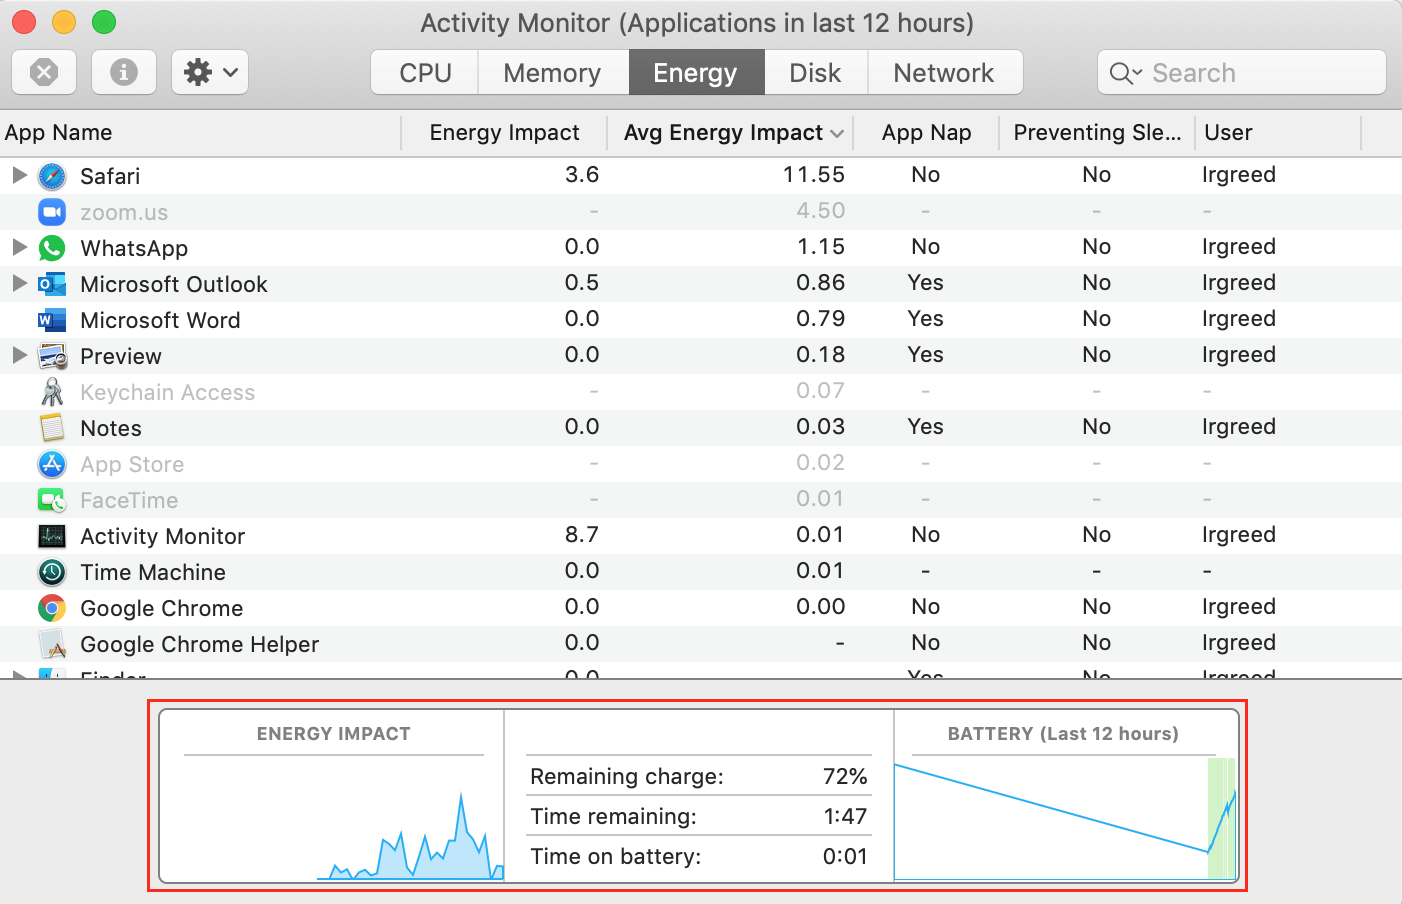
Task: Sort by User column header
Action: [x=1278, y=133]
